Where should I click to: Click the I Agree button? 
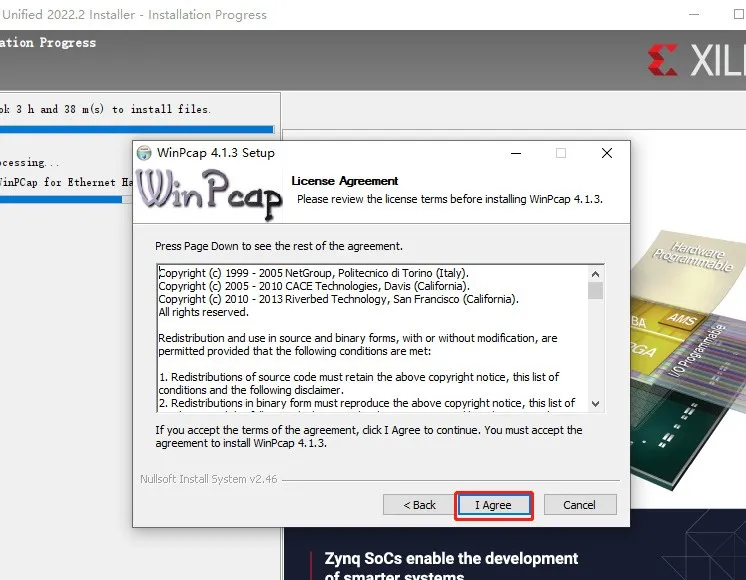494,505
